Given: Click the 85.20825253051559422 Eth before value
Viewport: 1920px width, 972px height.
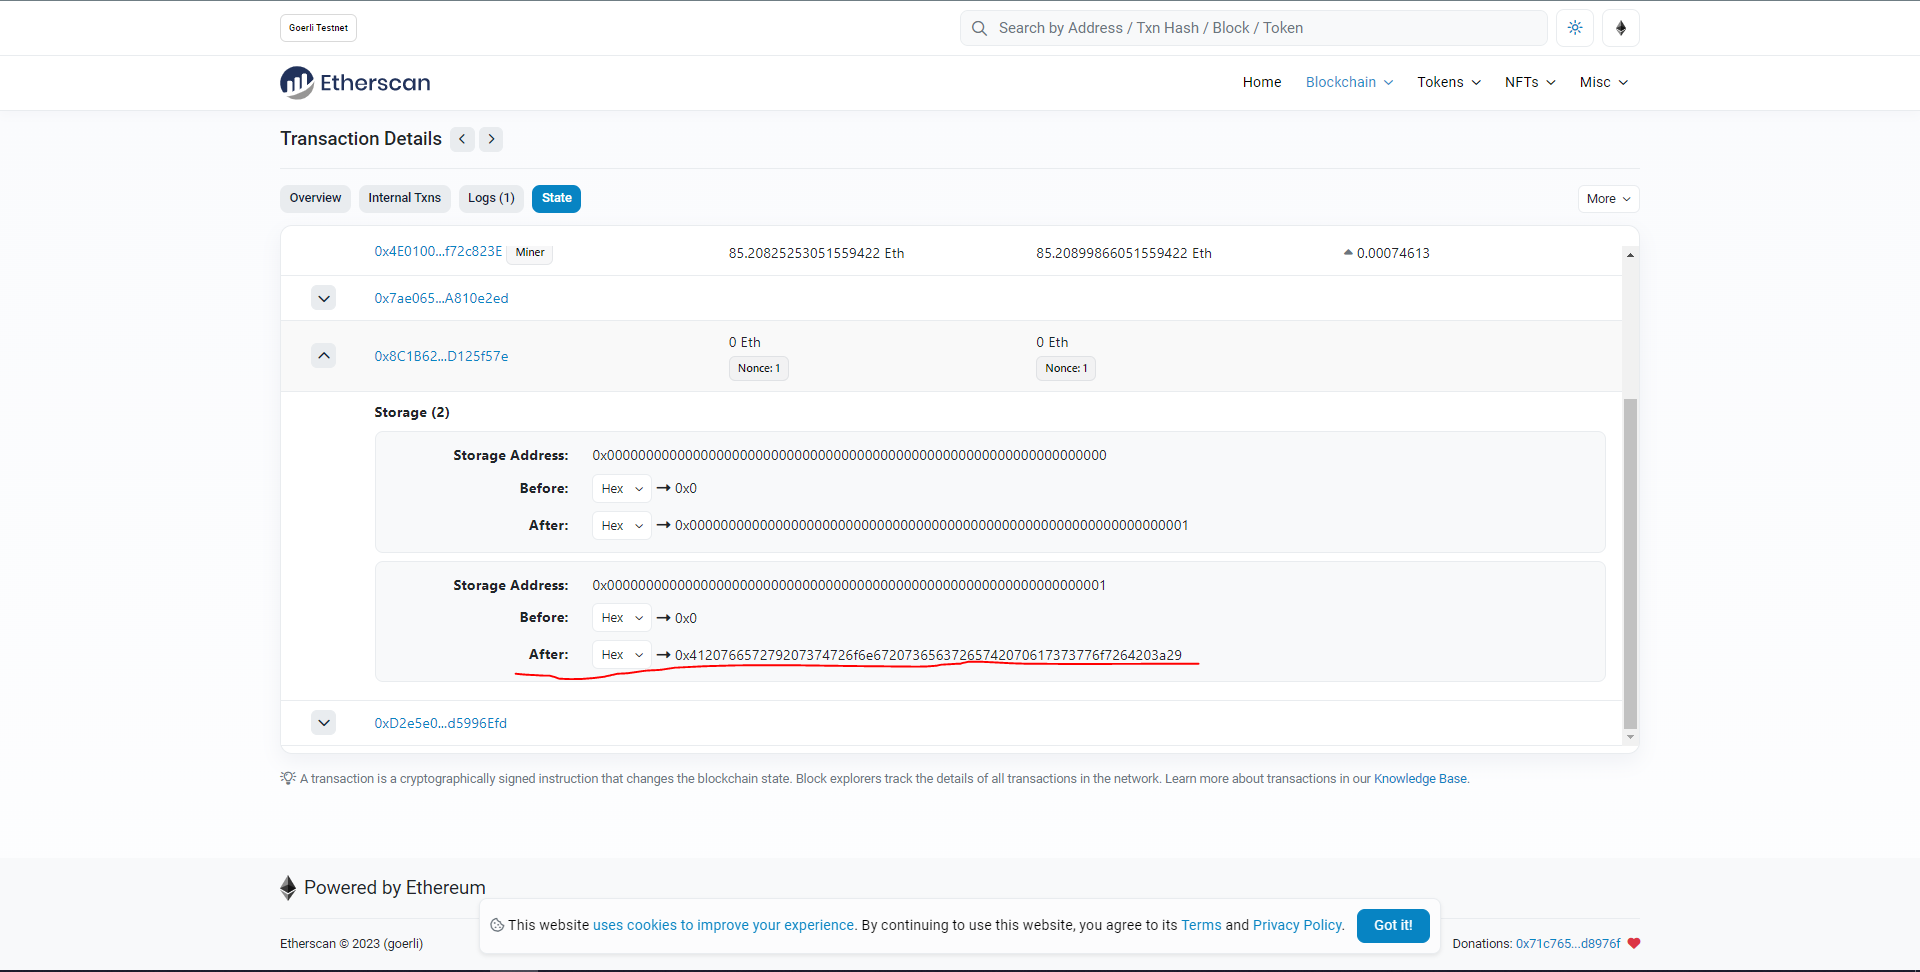Looking at the screenshot, I should tap(816, 253).
